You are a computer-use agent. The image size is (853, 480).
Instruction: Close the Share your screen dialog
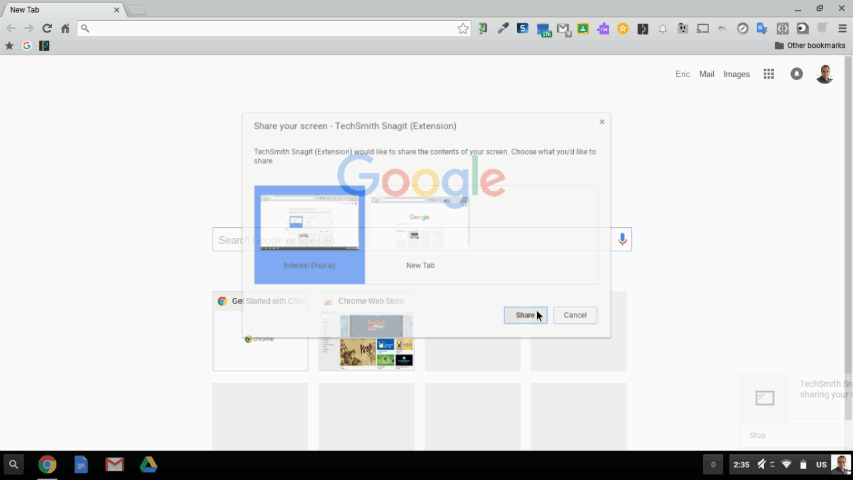[x=602, y=122]
